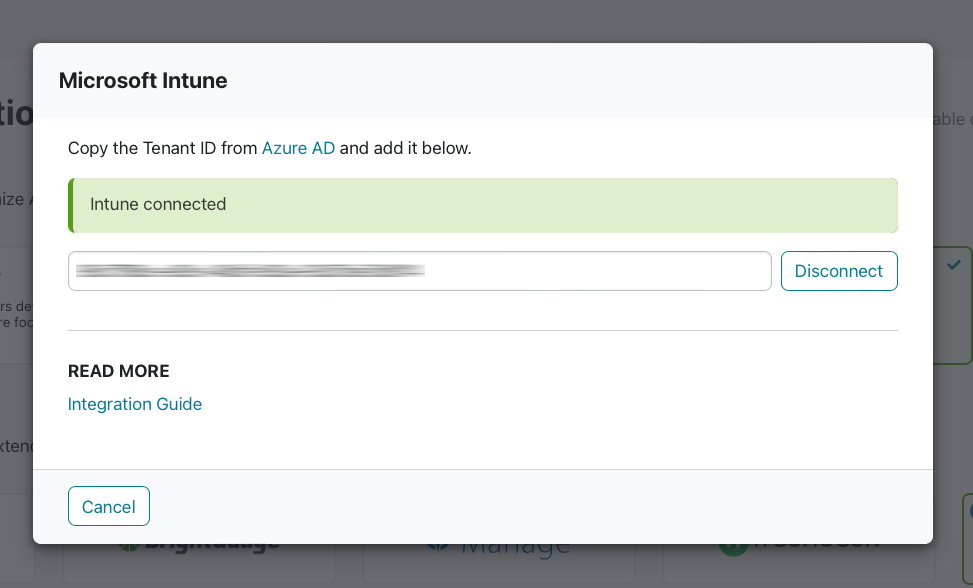Viewport: 973px width, 588px height.
Task: Click the checkmark icon on background card
Action: (954, 265)
